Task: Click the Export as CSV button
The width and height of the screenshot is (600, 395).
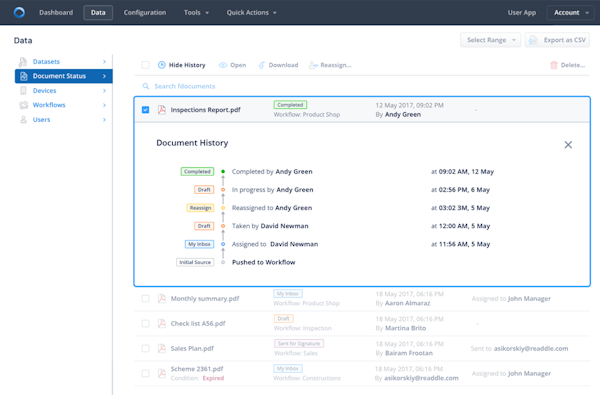Action: click(x=557, y=40)
